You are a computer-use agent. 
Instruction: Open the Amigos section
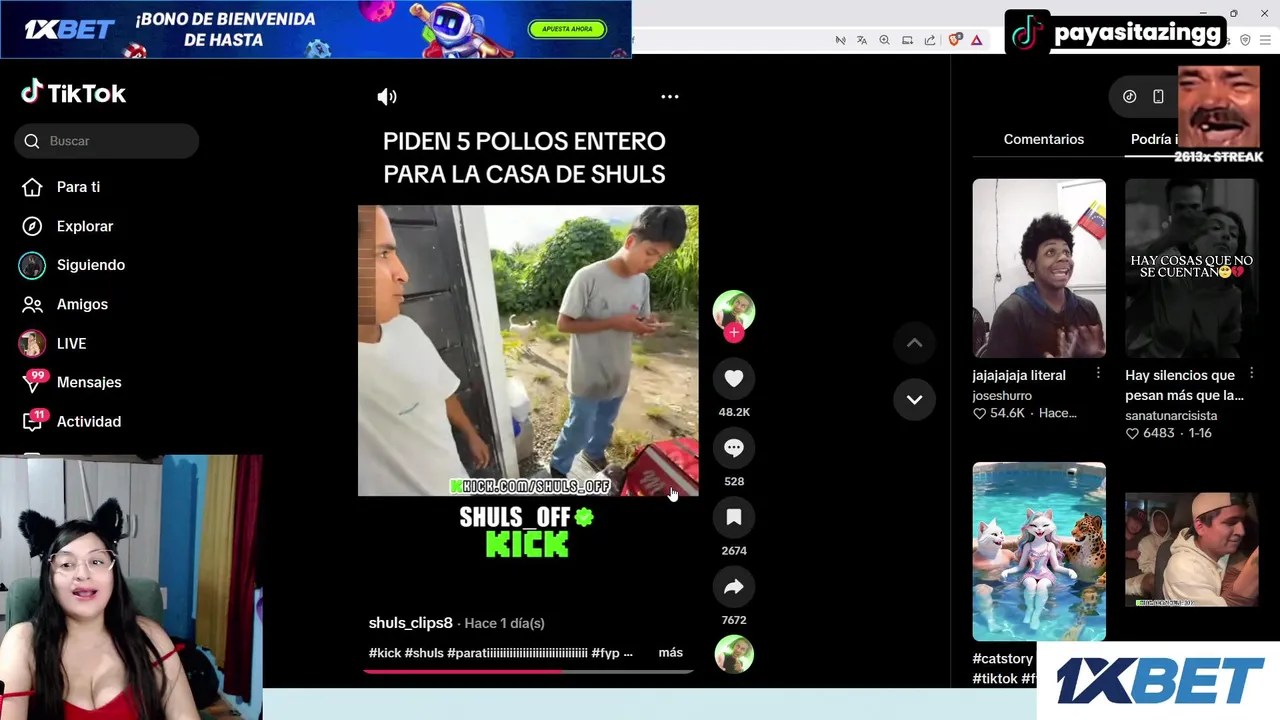click(82, 304)
